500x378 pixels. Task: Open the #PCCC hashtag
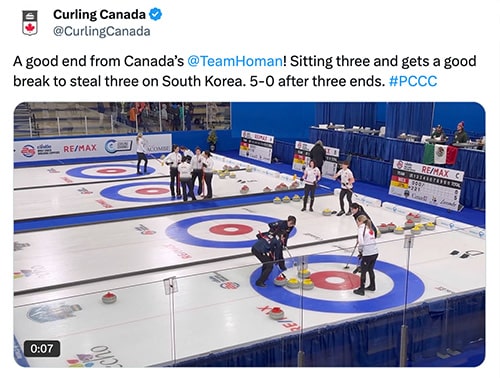point(413,81)
